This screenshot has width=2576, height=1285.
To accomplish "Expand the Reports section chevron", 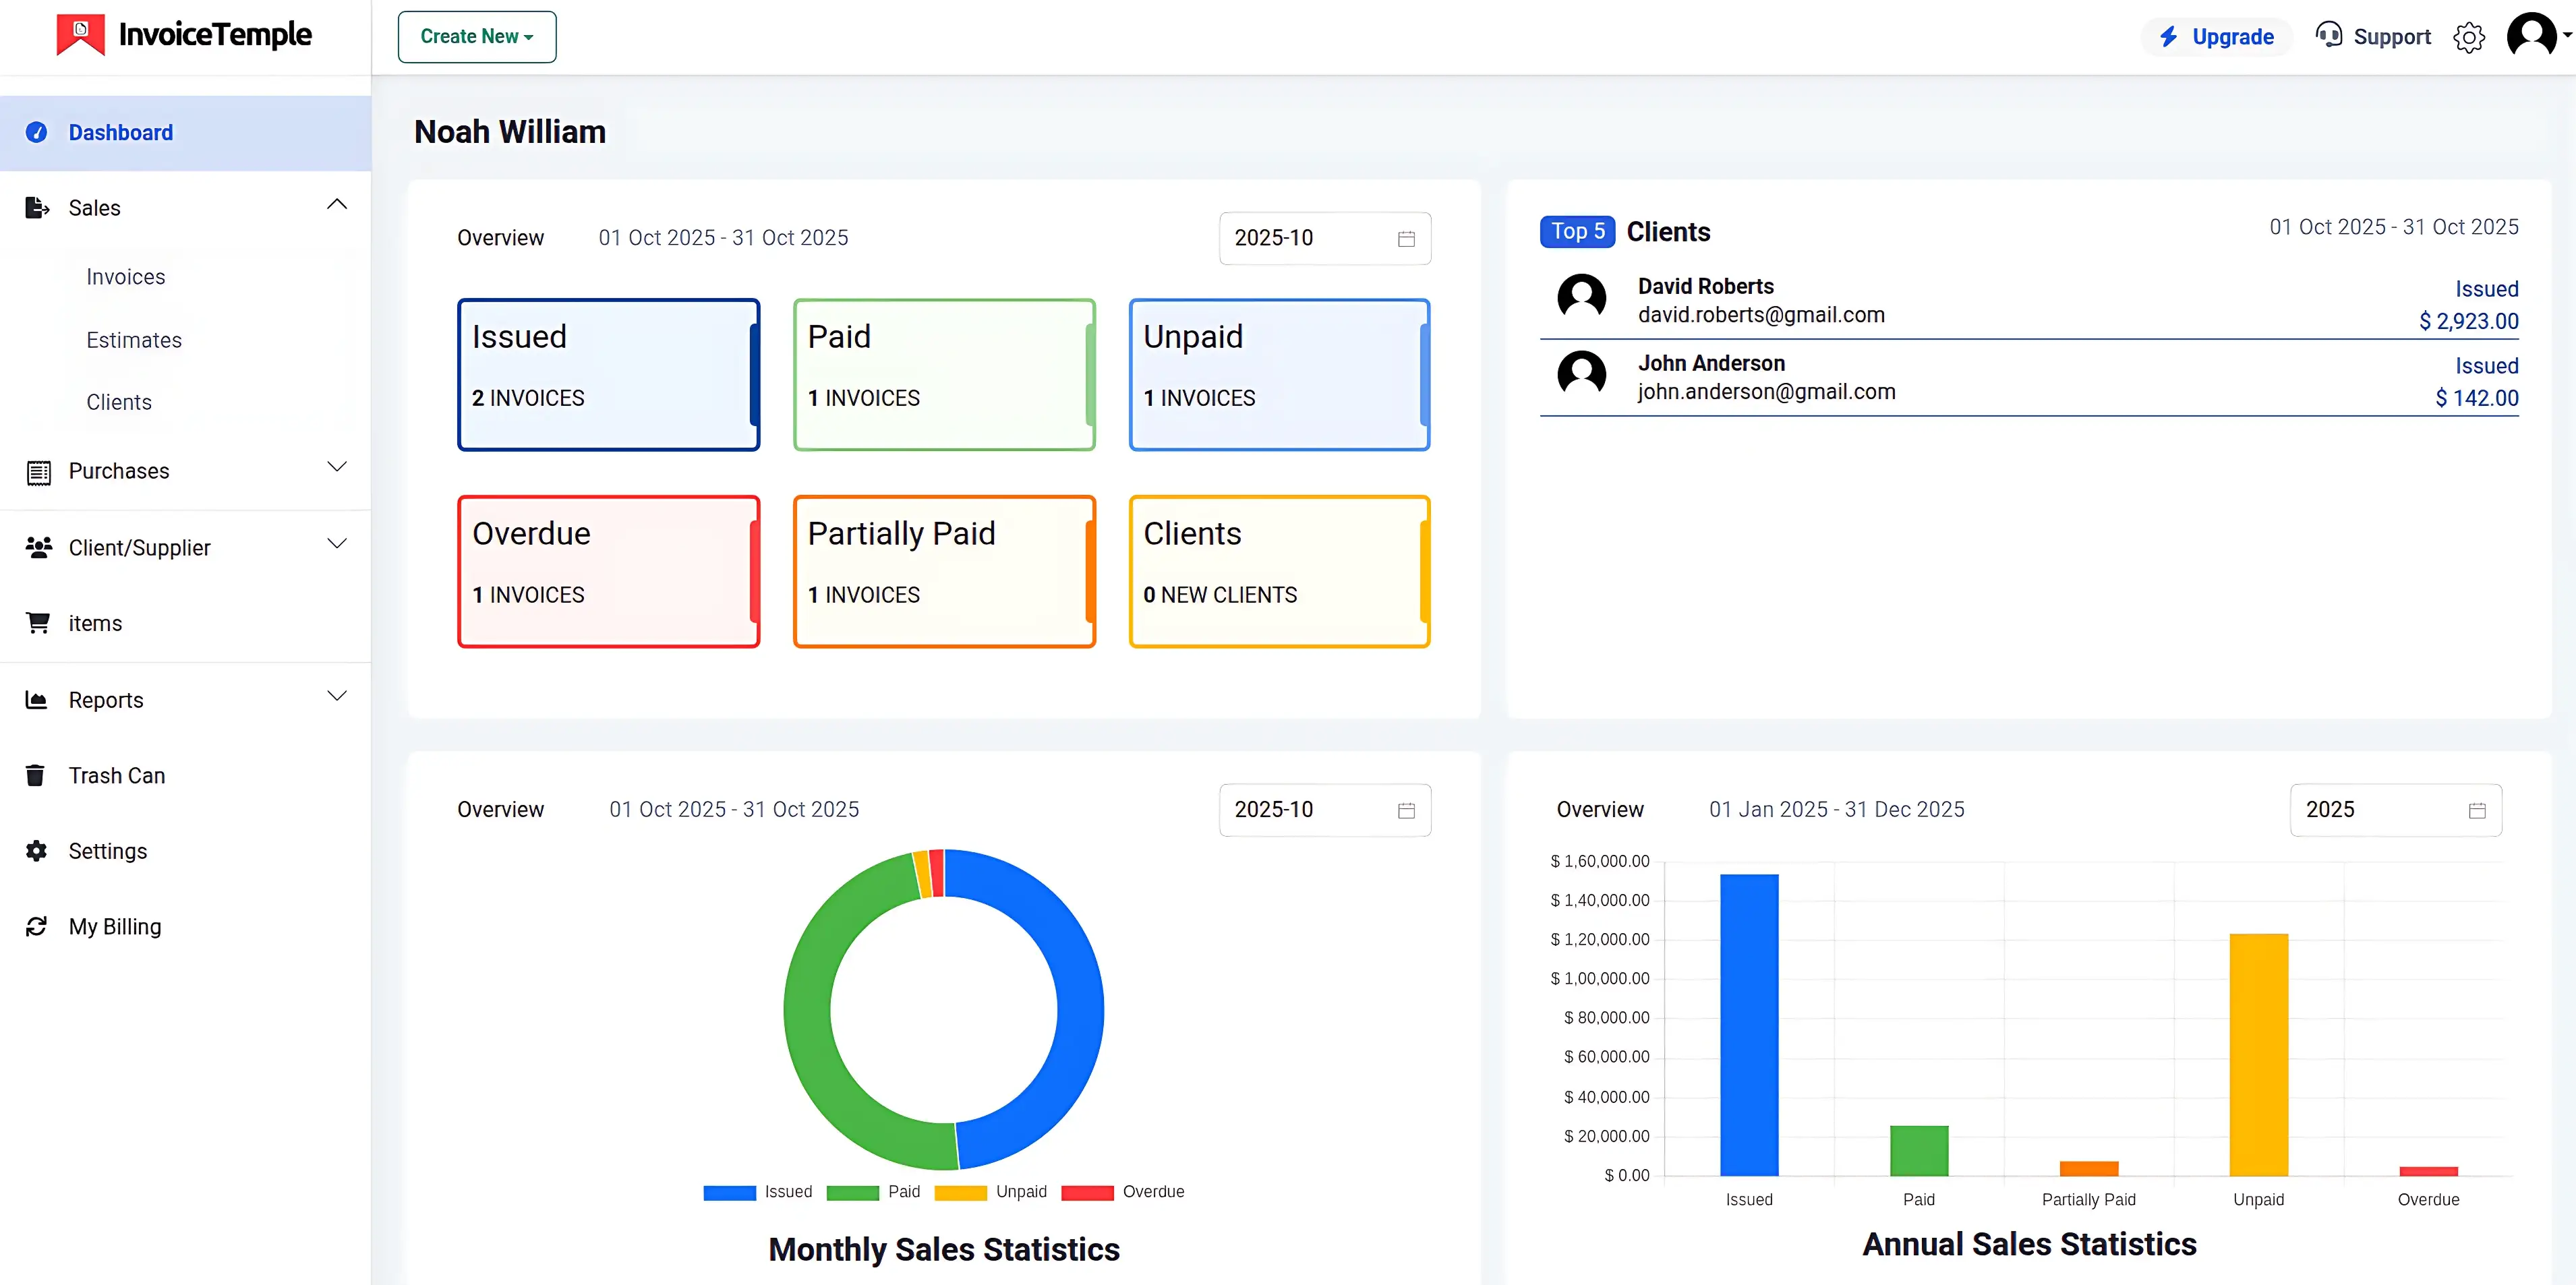I will point(337,696).
